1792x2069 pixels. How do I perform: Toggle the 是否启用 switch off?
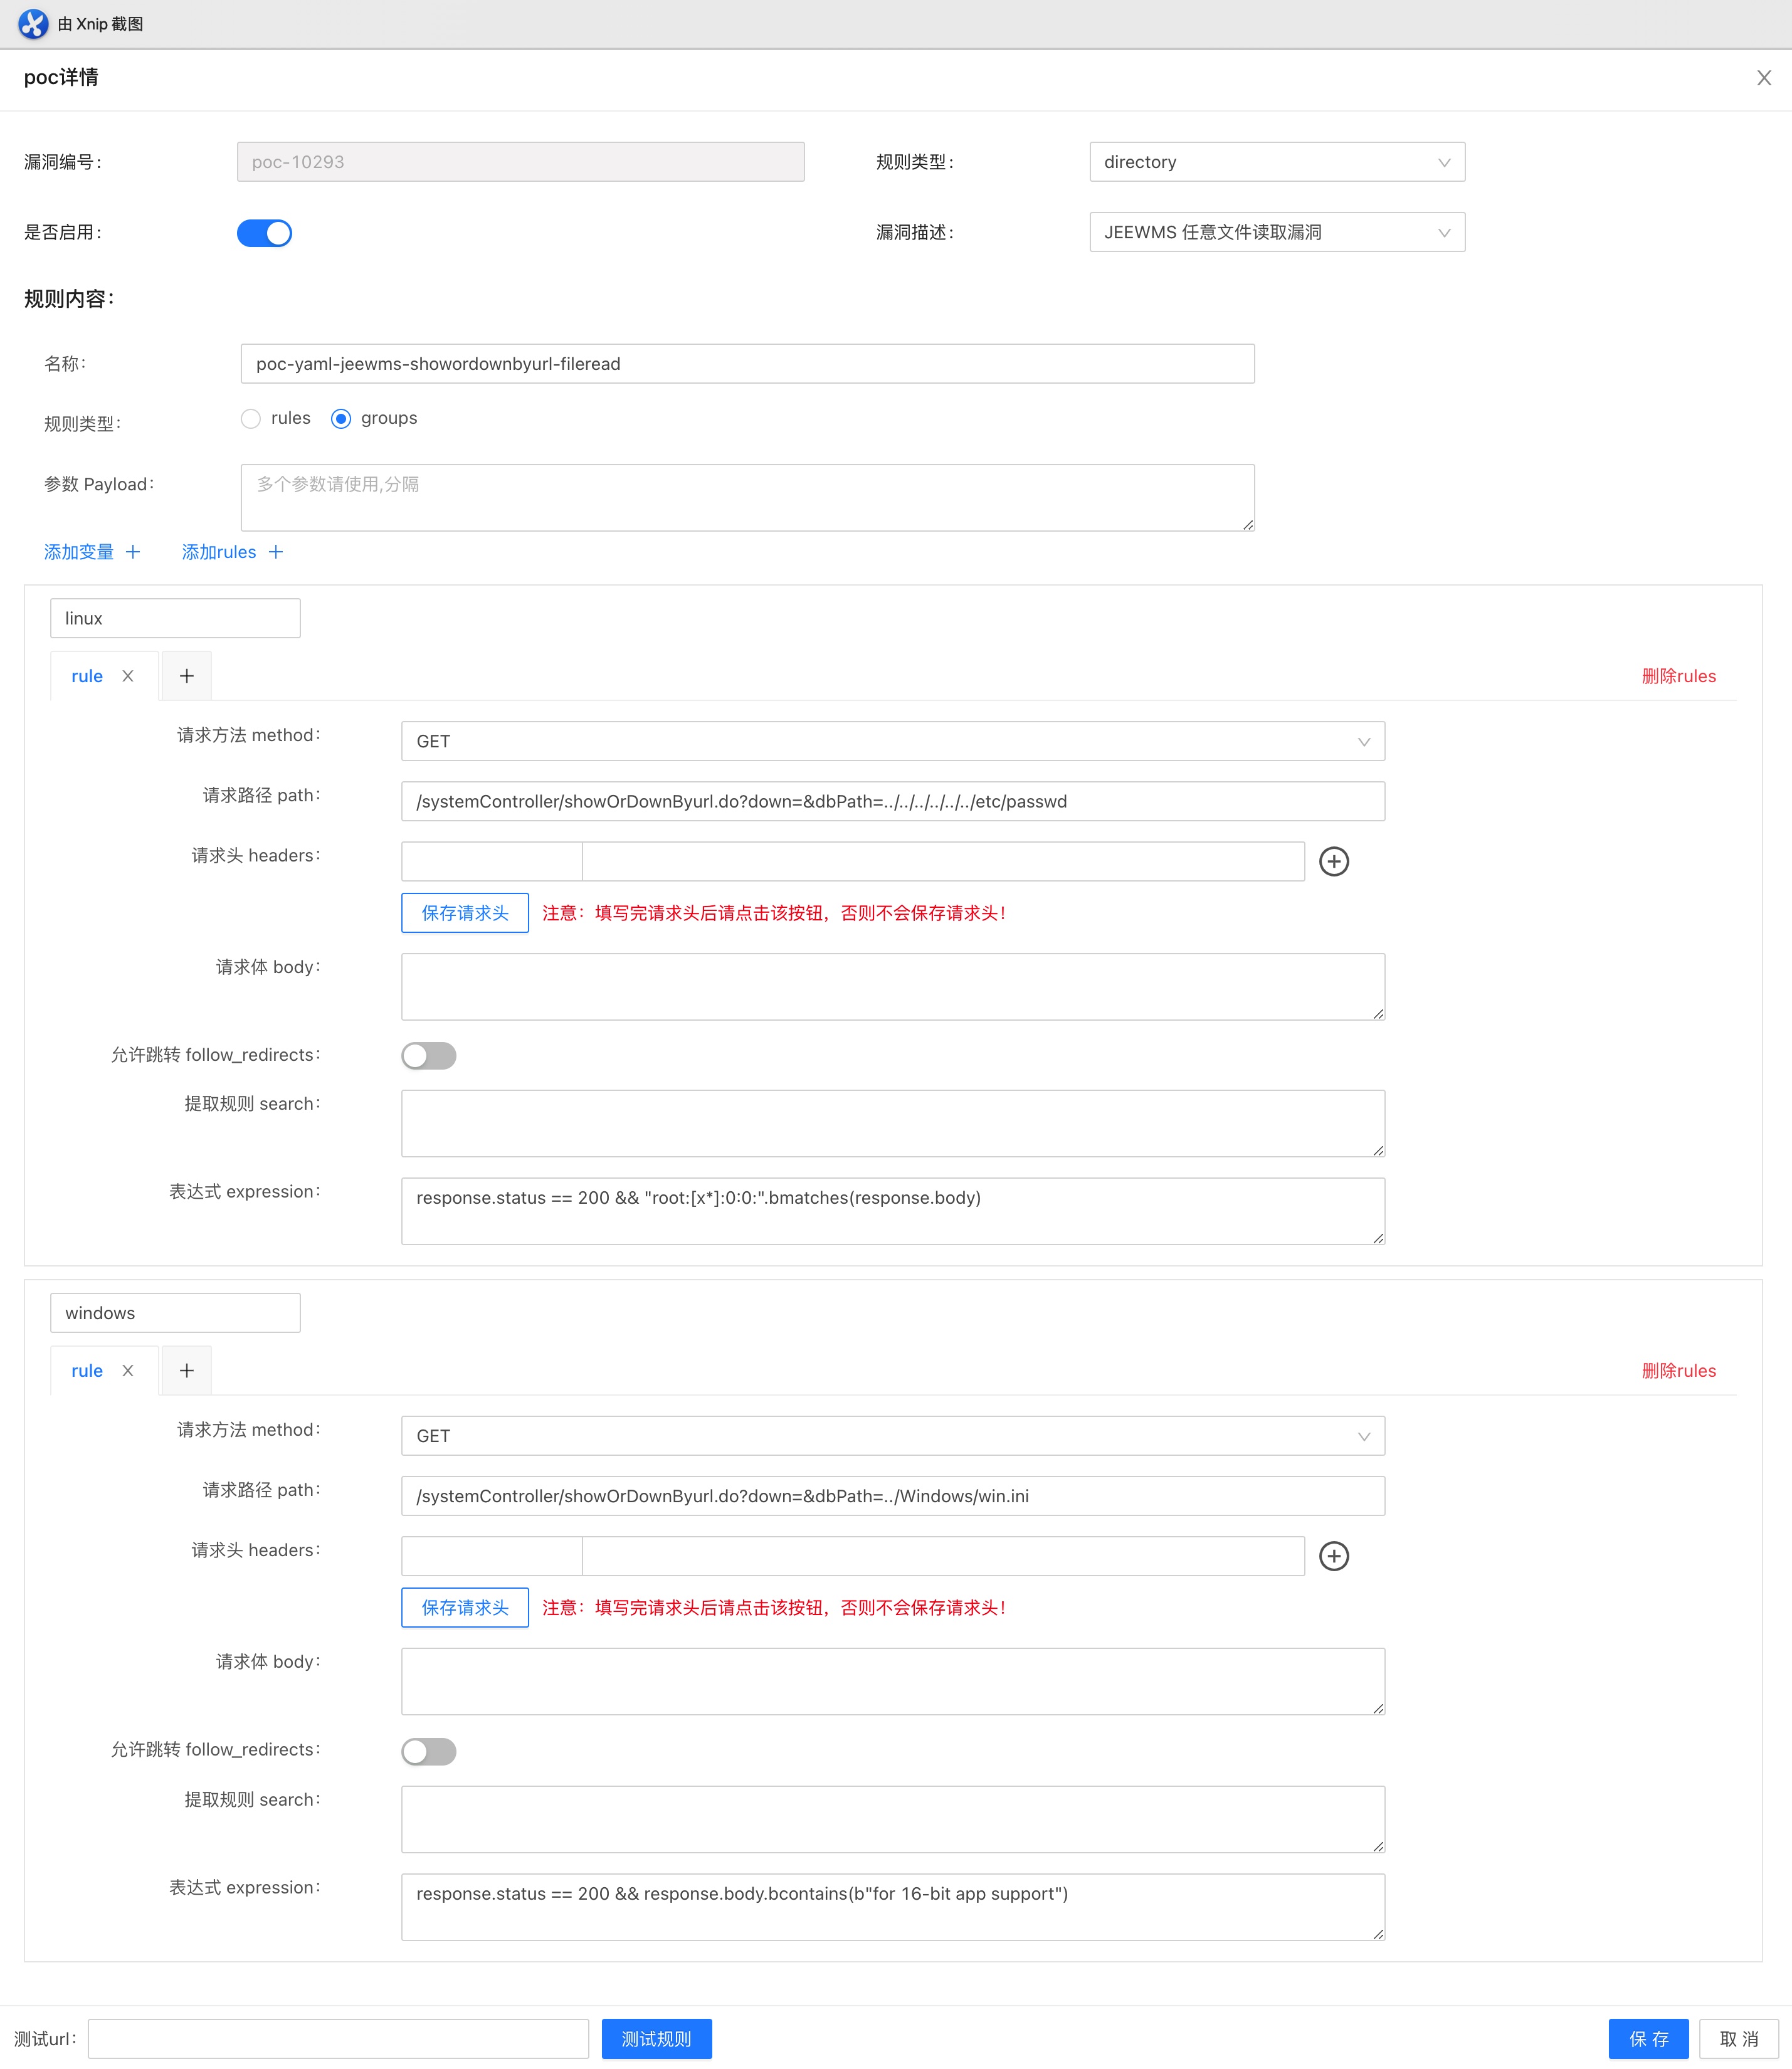[x=264, y=233]
